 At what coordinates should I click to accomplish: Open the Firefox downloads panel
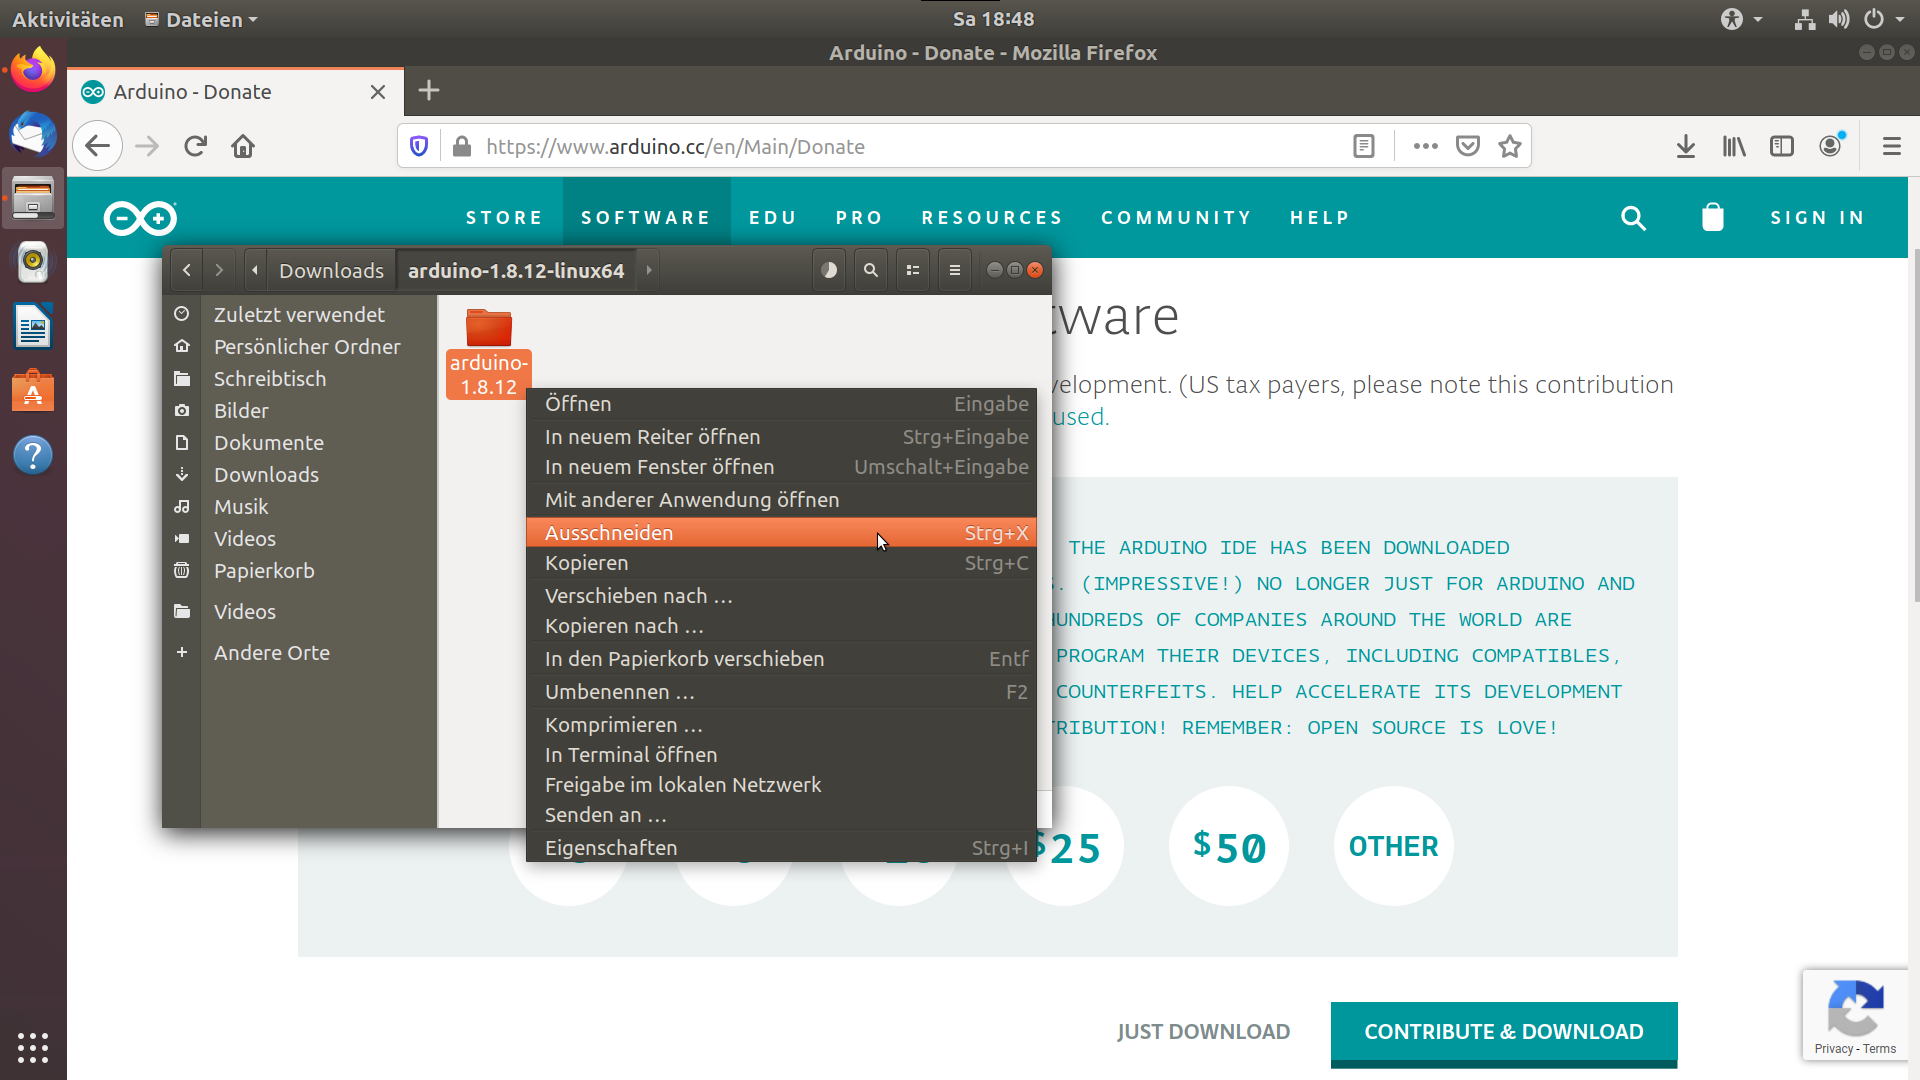click(1686, 146)
